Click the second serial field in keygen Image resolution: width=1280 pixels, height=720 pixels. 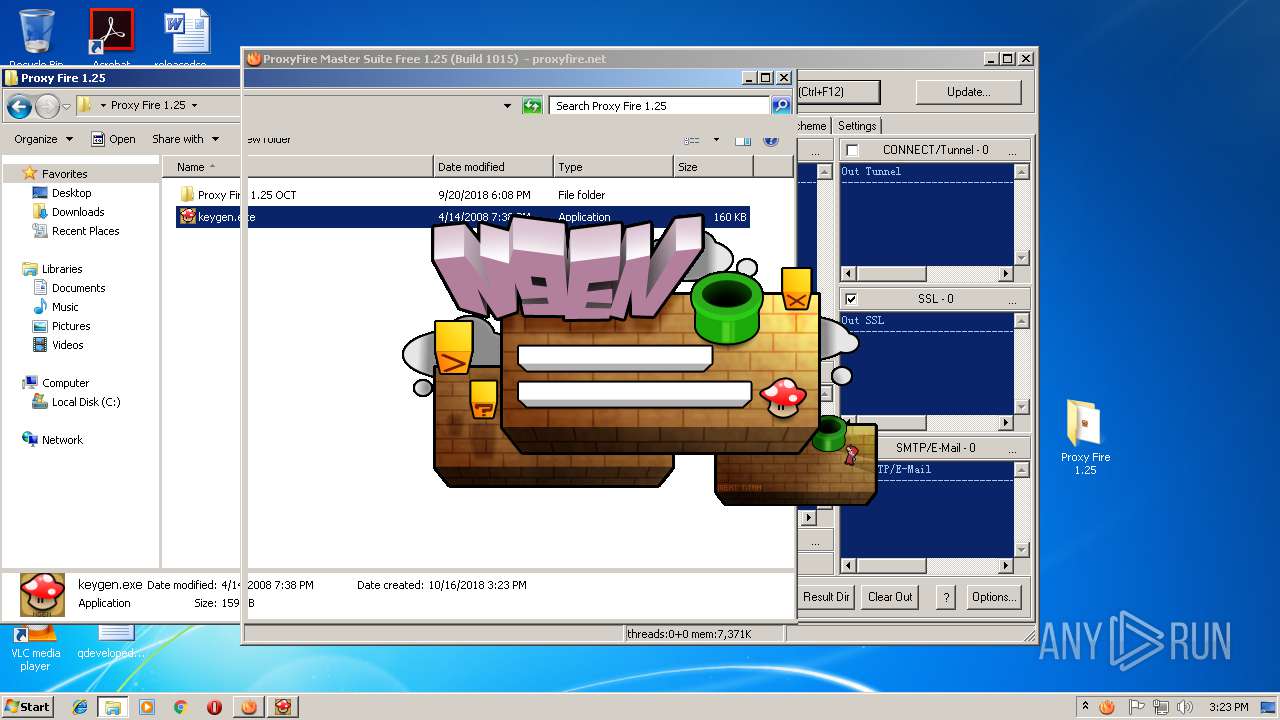635,393
